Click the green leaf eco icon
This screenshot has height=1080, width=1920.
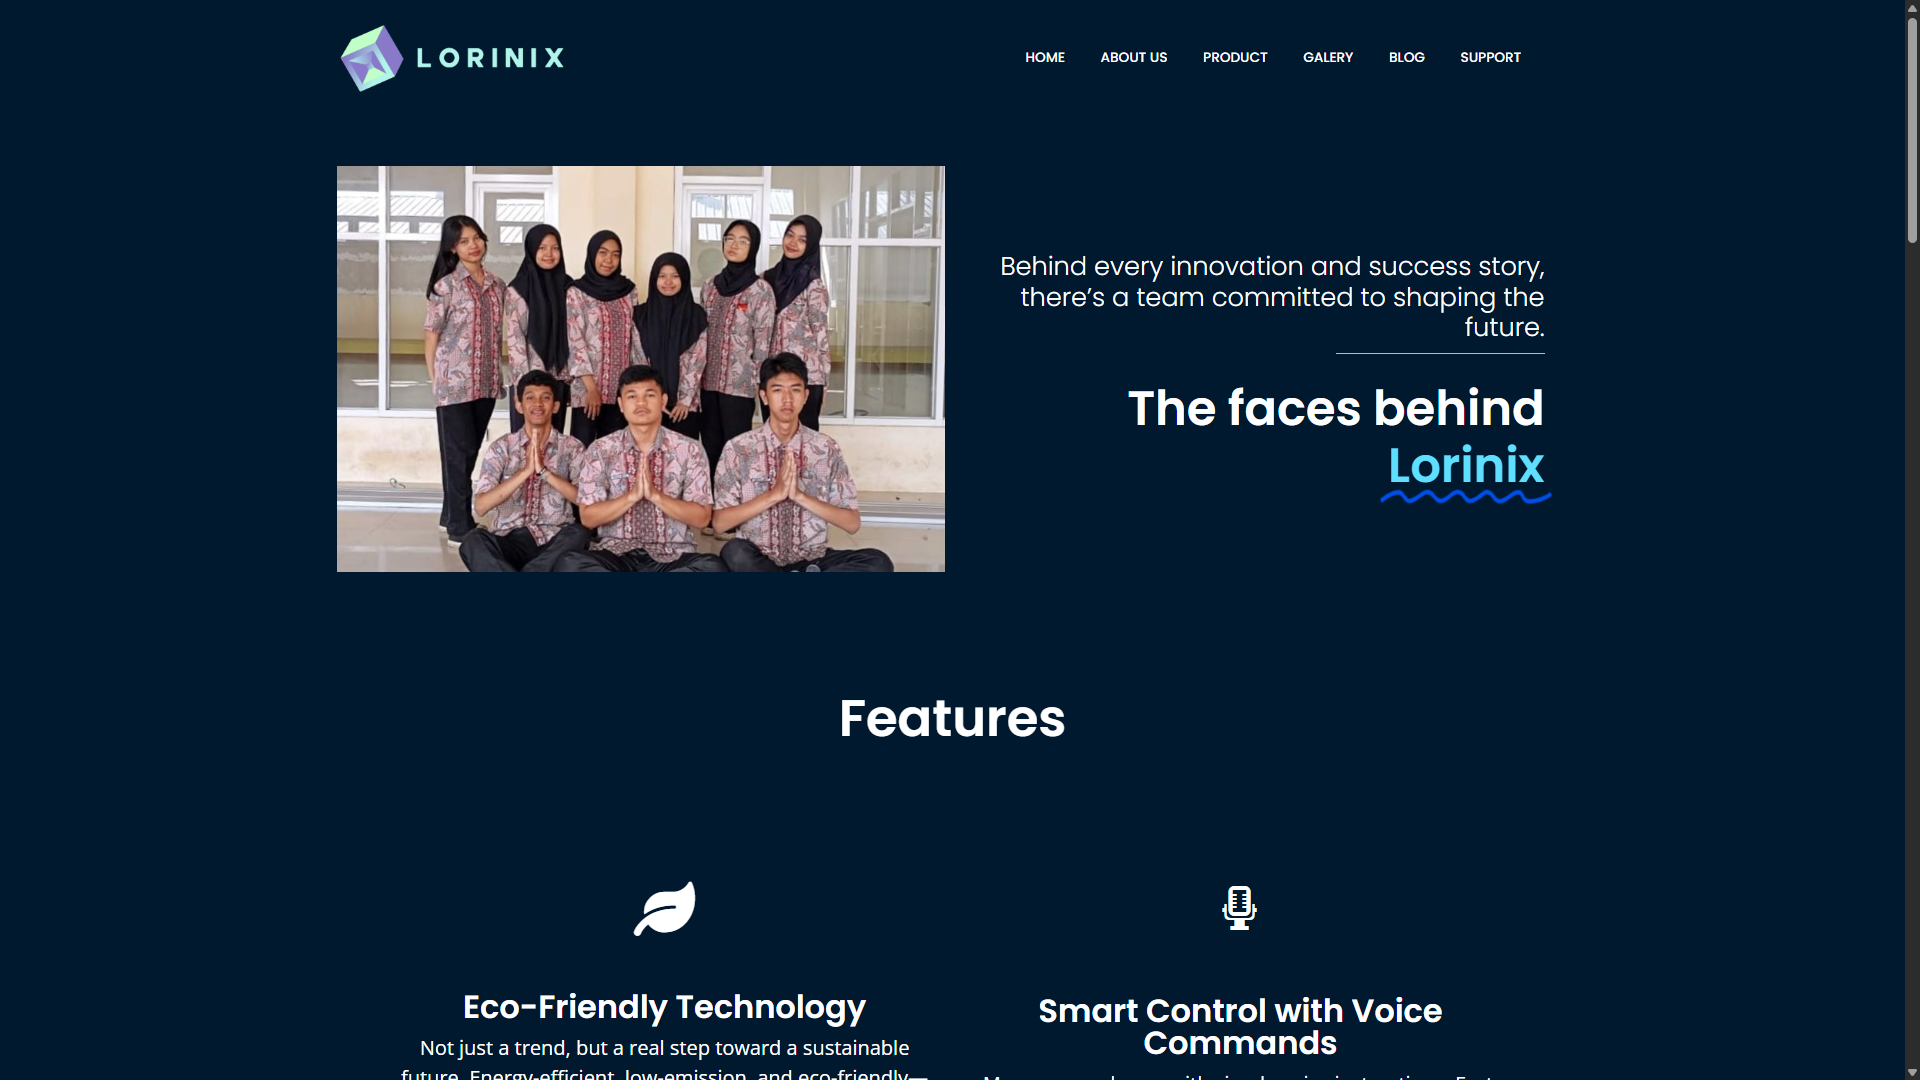tap(665, 908)
